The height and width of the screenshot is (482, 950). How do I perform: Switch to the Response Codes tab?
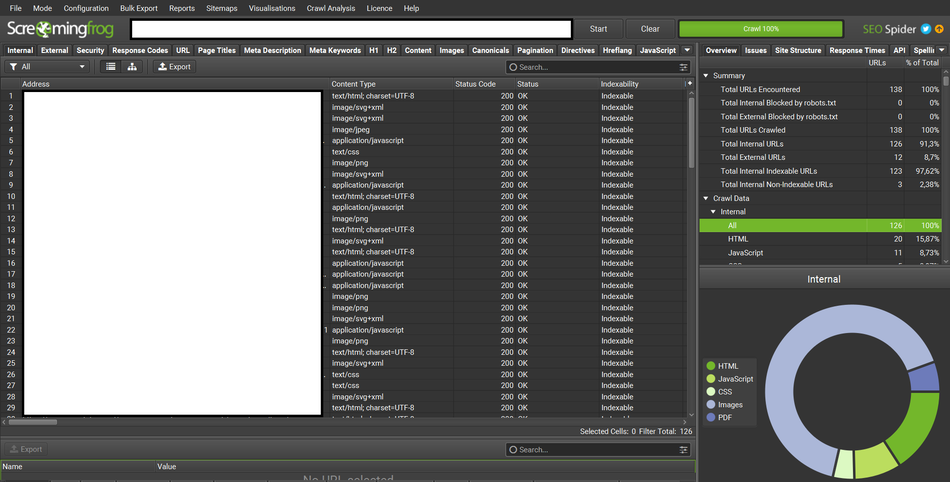pyautogui.click(x=140, y=50)
